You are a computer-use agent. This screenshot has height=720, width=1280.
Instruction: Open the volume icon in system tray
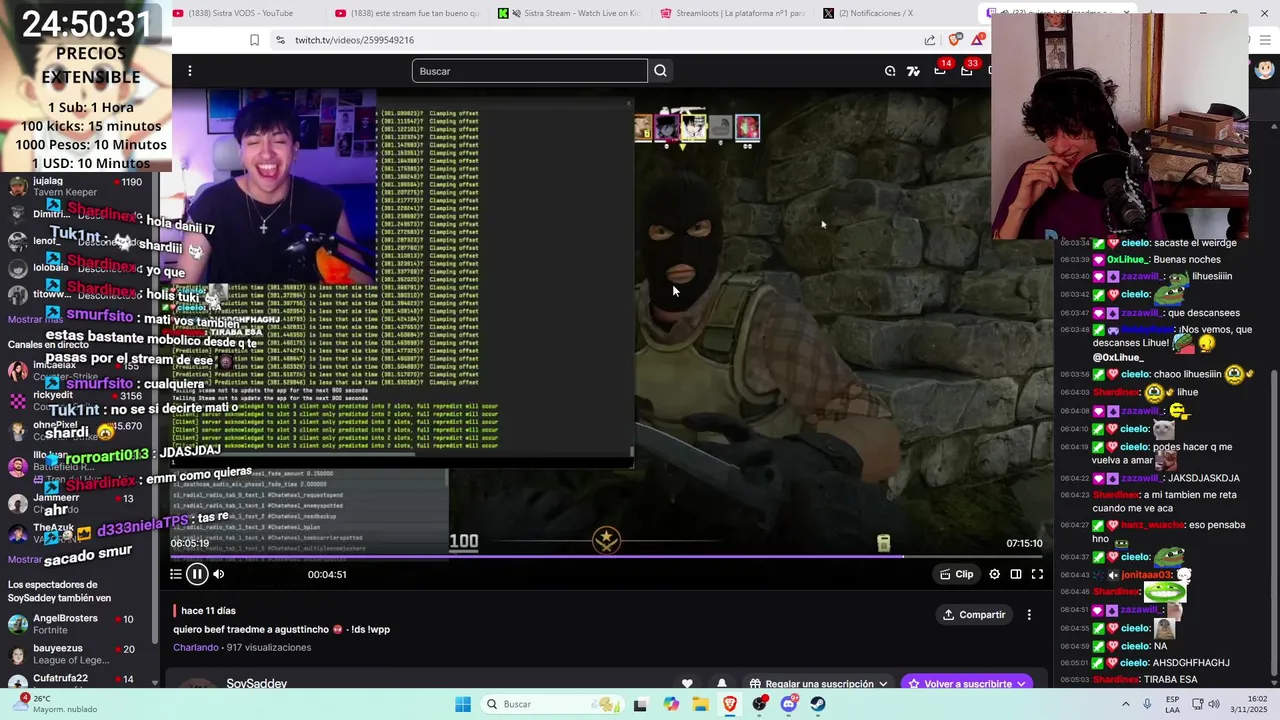click(x=1214, y=704)
